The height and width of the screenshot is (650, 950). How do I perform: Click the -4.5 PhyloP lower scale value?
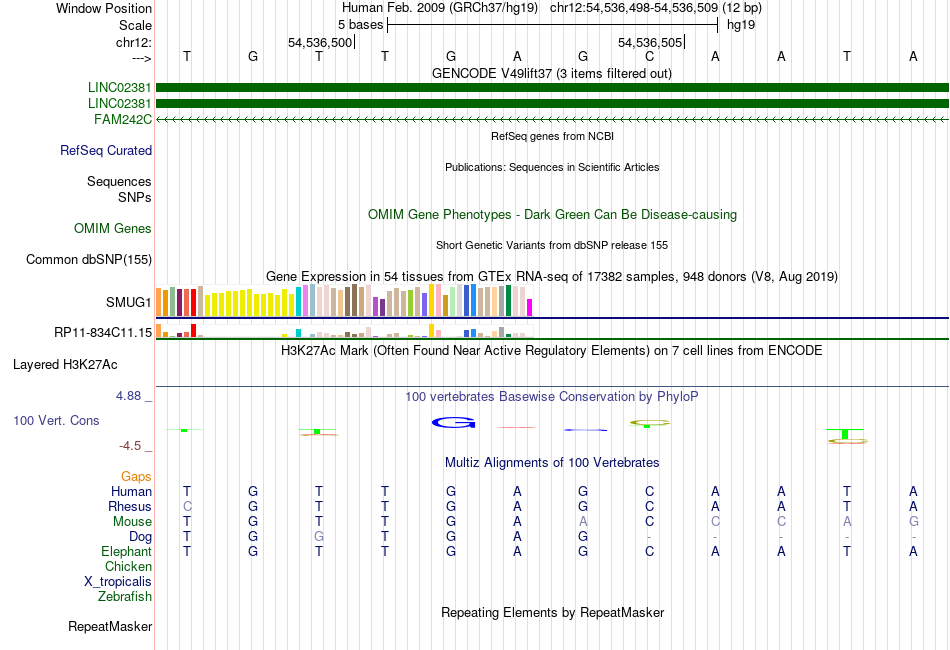130,446
